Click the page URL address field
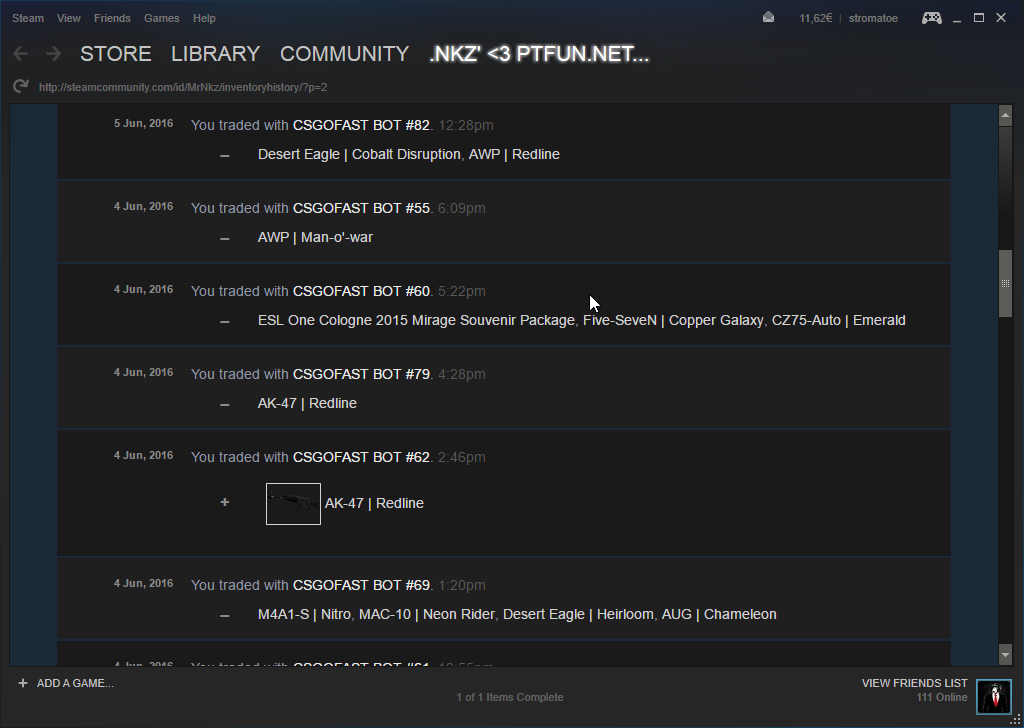This screenshot has height=728, width=1024. [x=183, y=87]
